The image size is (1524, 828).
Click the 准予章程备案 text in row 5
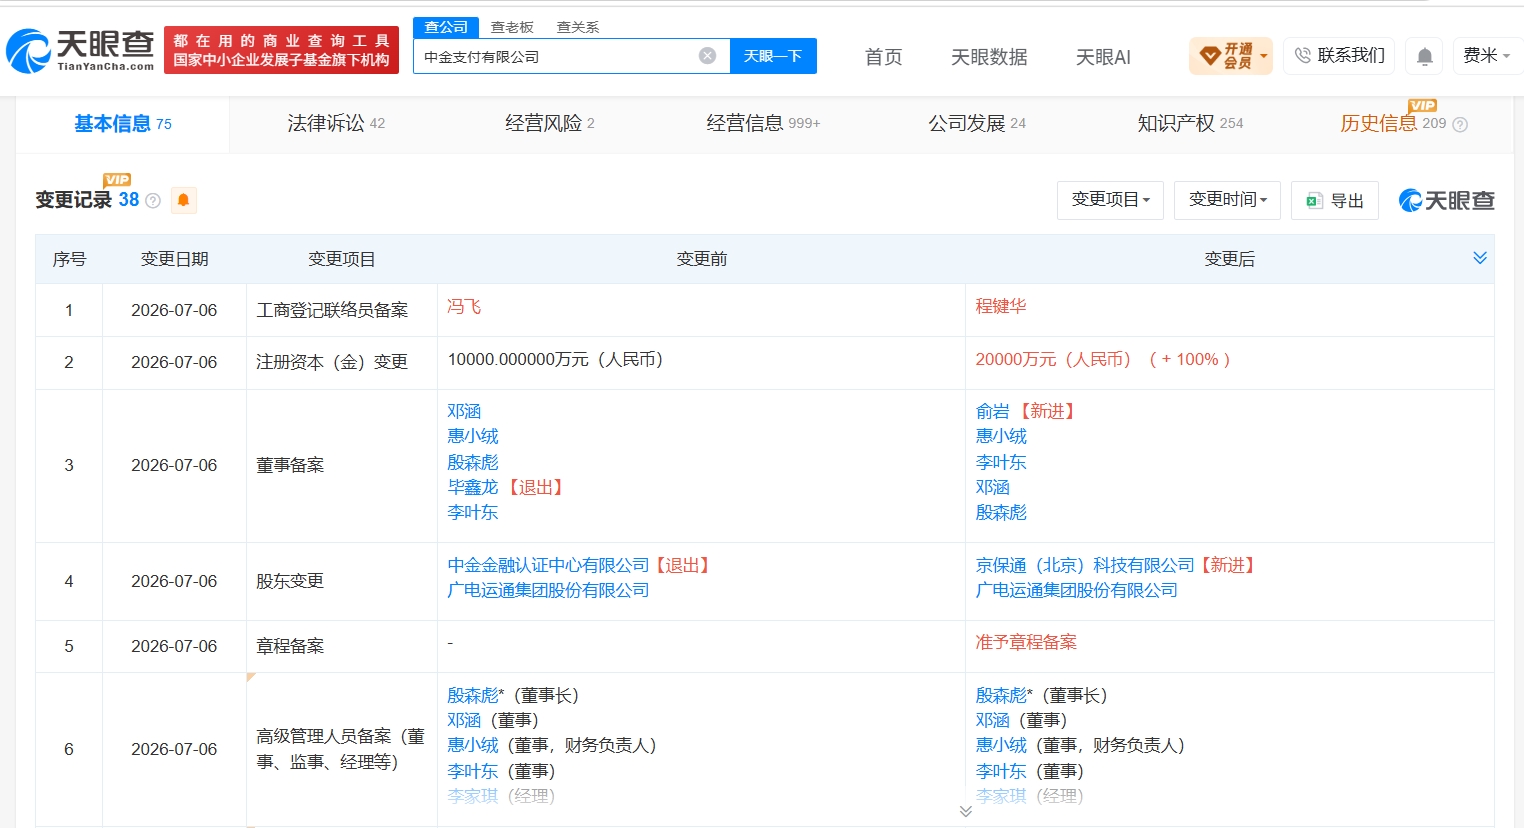1026,642
